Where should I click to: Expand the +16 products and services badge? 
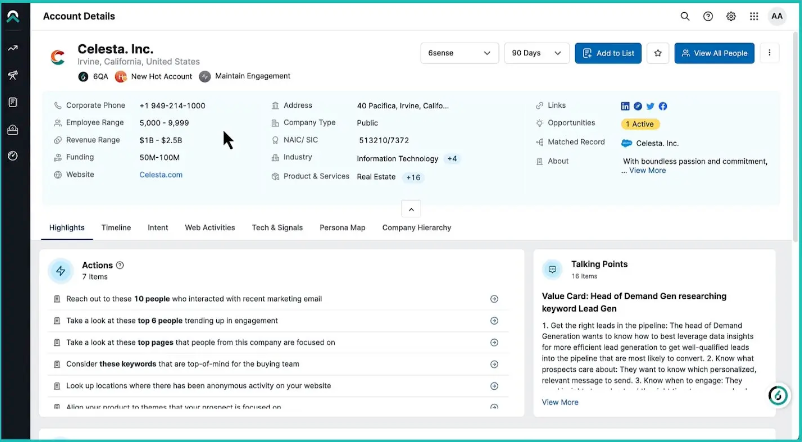[413, 178]
